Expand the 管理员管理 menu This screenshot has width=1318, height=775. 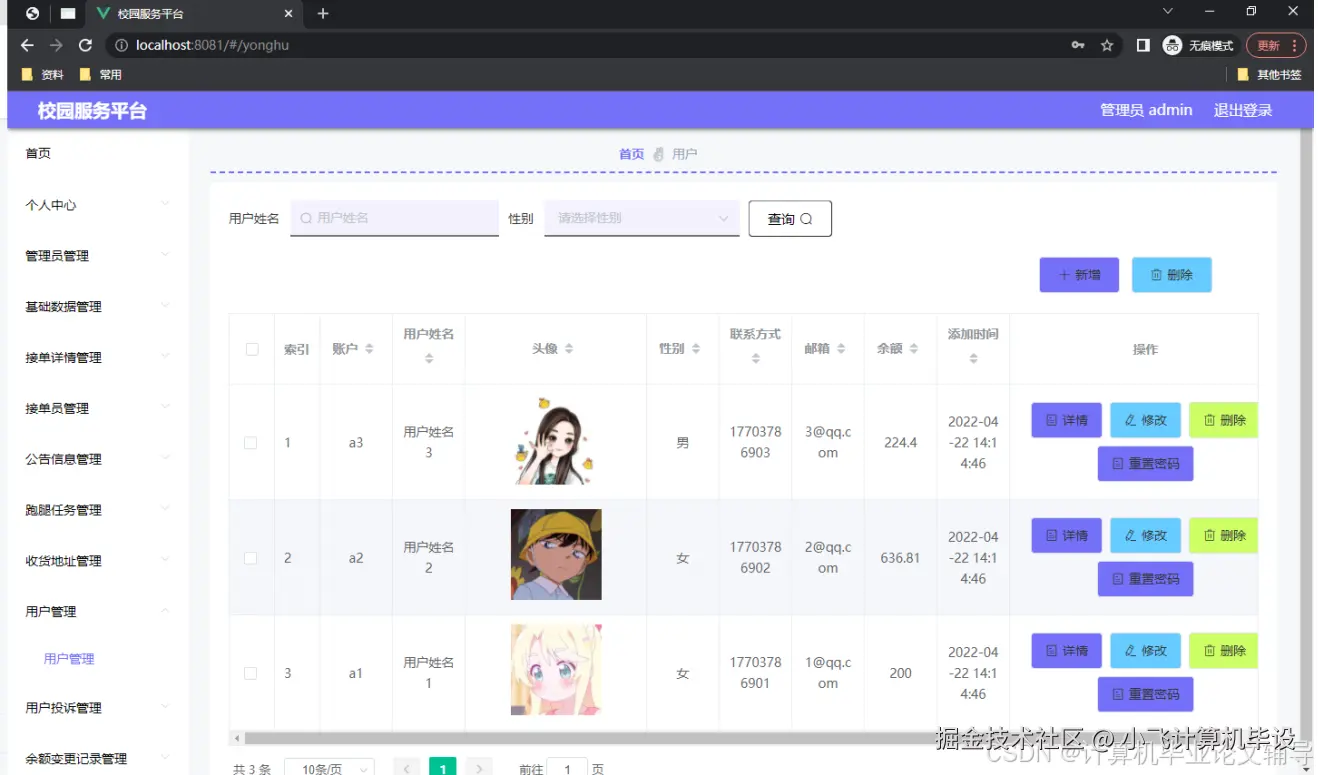coord(97,256)
